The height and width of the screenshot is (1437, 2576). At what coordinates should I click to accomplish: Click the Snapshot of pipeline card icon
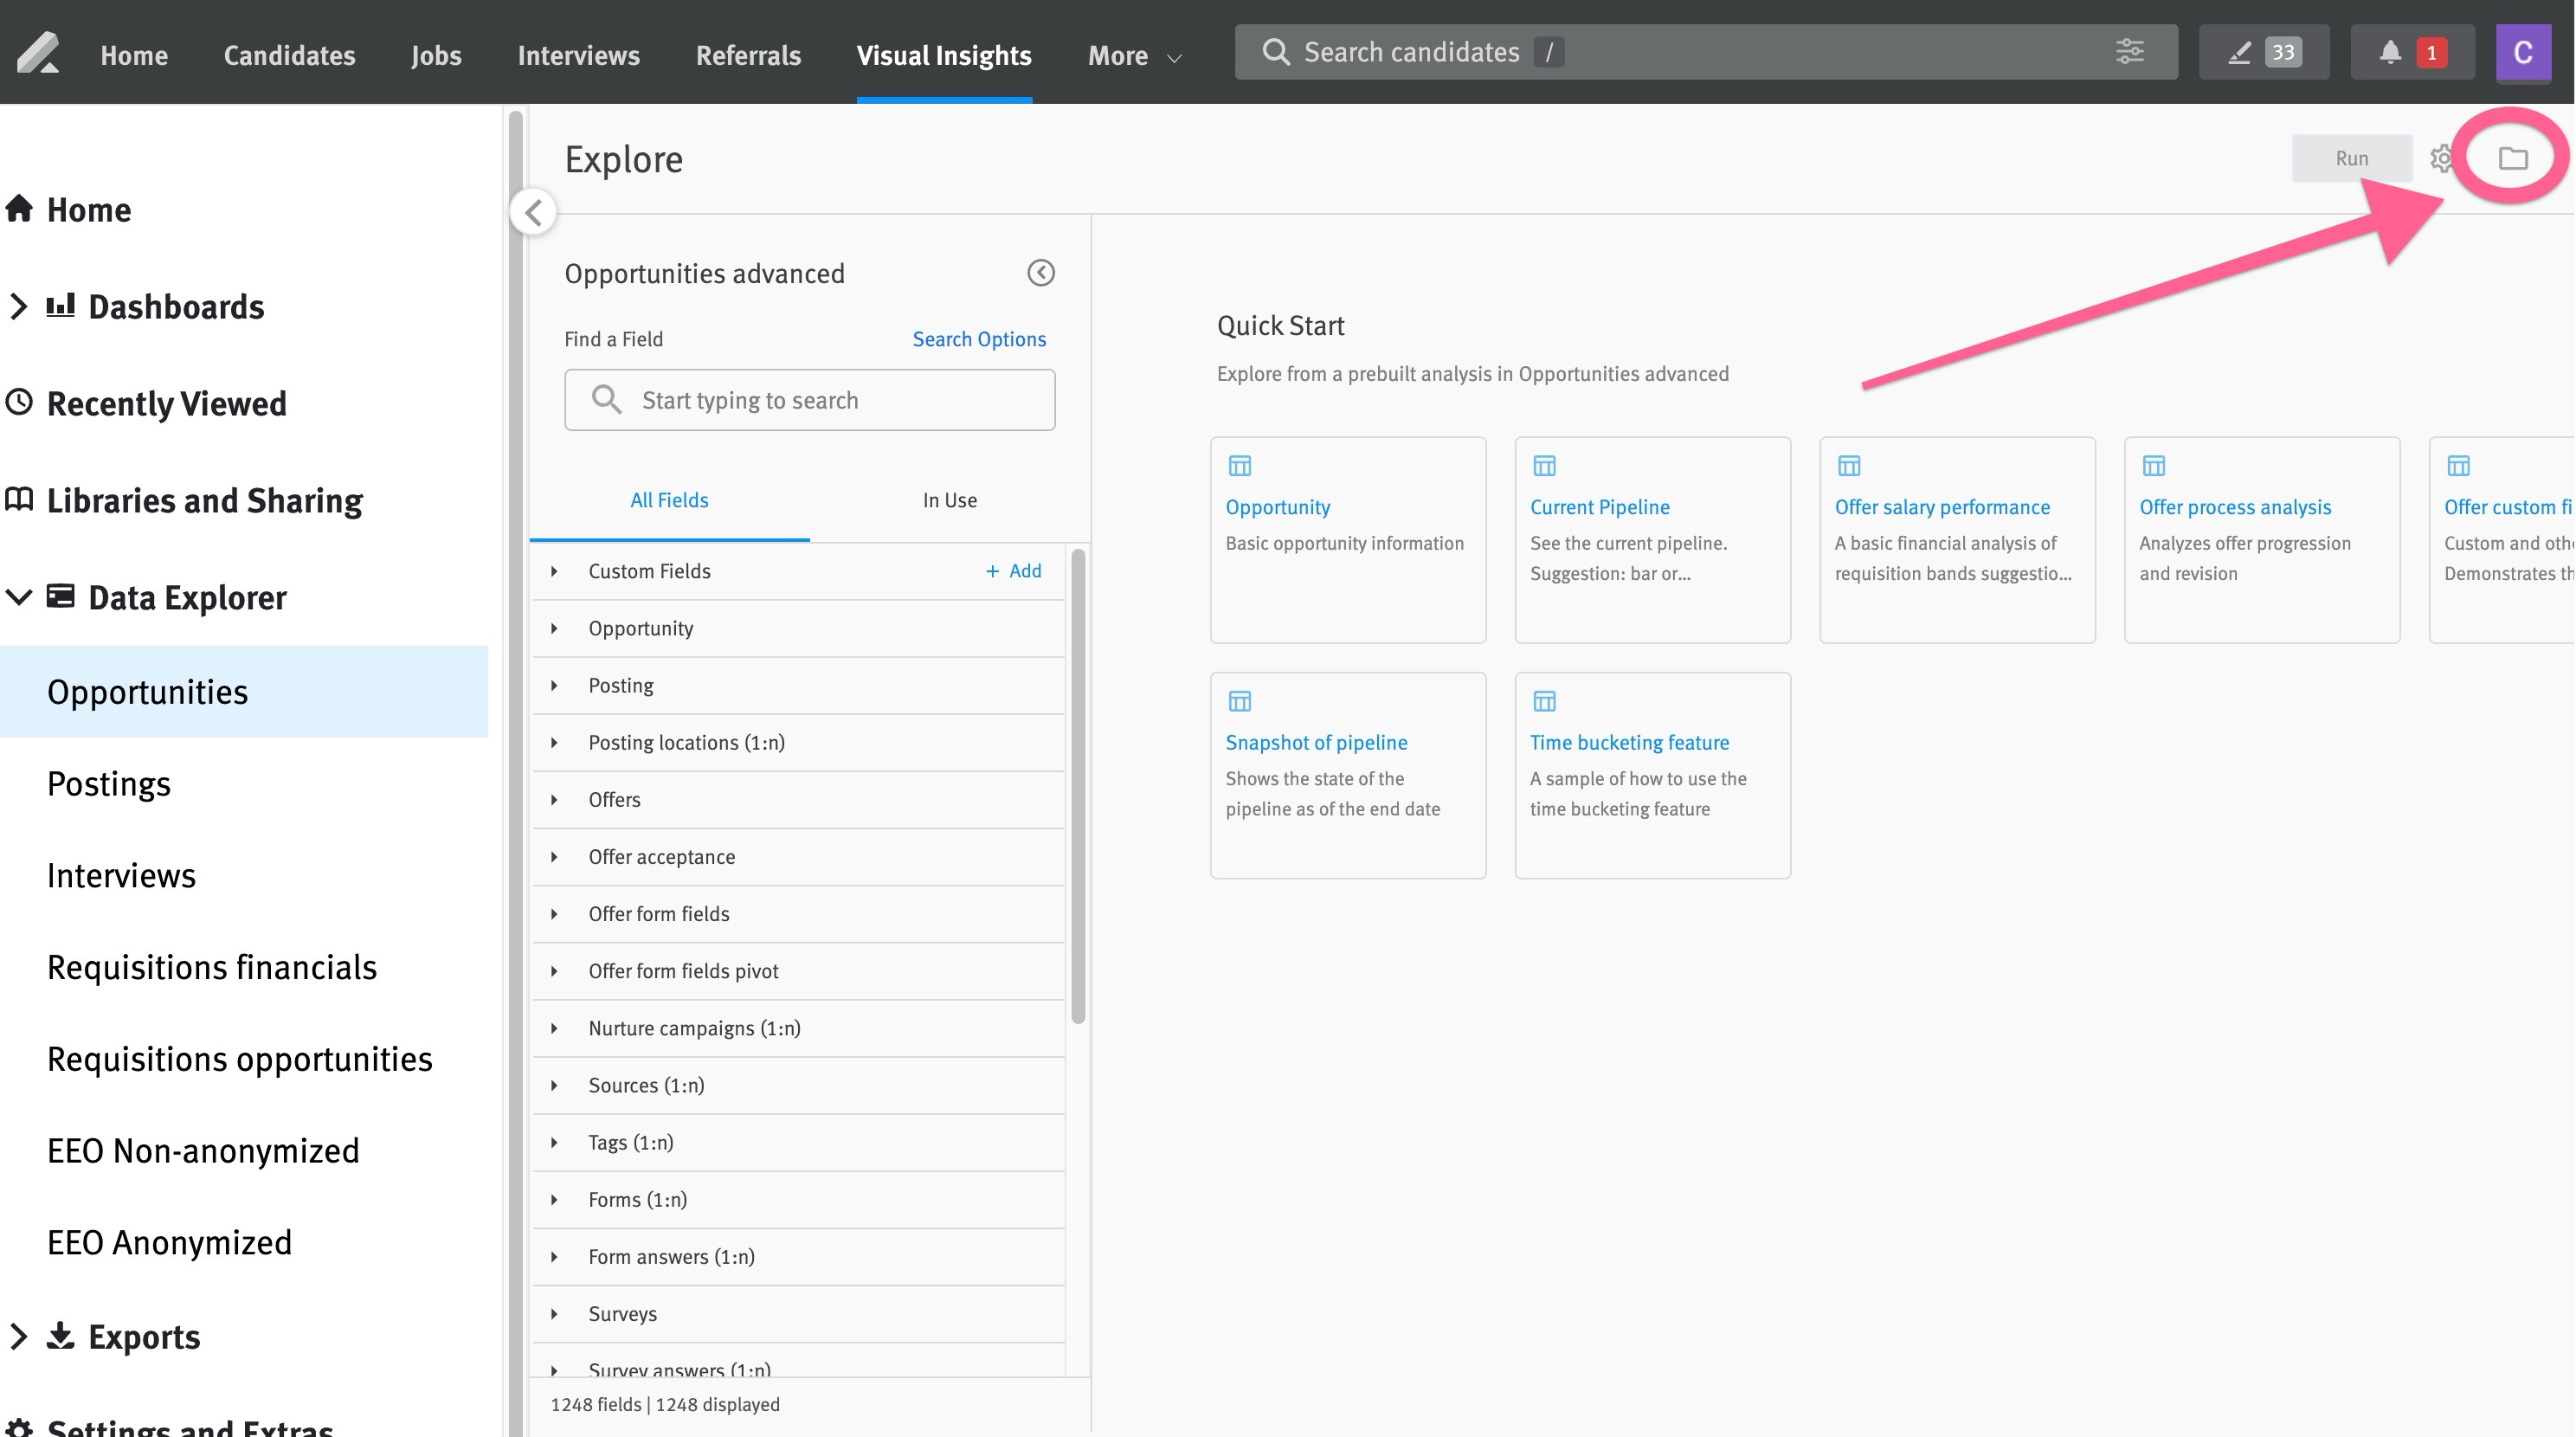pyautogui.click(x=1239, y=701)
